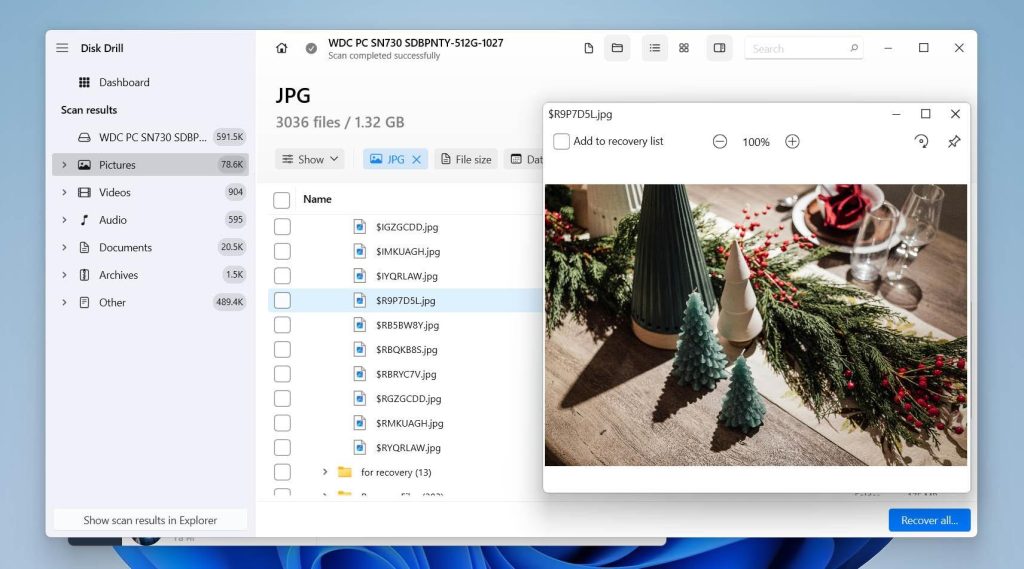Select grid thumbnails view icon
This screenshot has height=569, width=1024.
684,48
